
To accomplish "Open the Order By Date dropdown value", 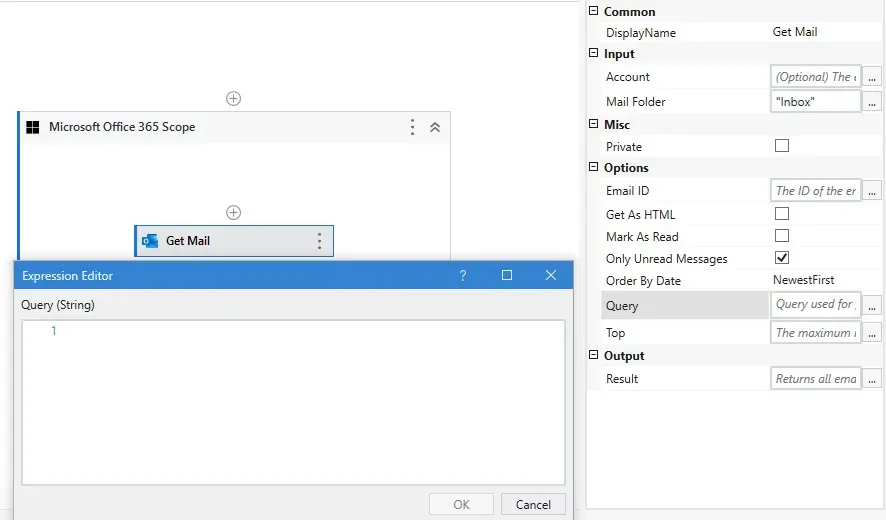I will (804, 280).
